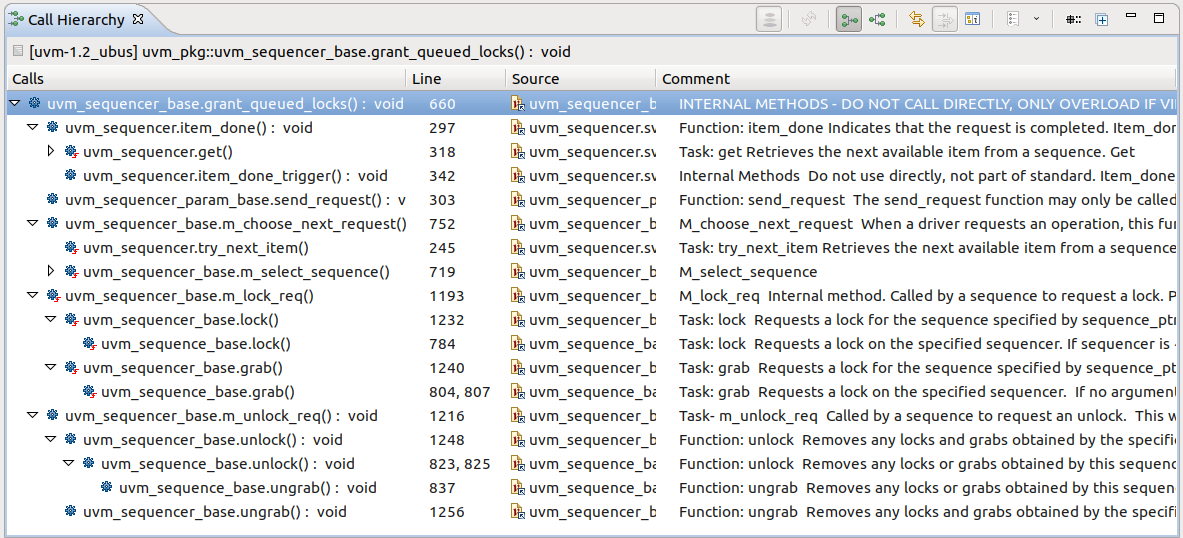This screenshot has width=1183, height=538.
Task: Select uvm_sequencer.try_next_item() entry
Action: 195,248
